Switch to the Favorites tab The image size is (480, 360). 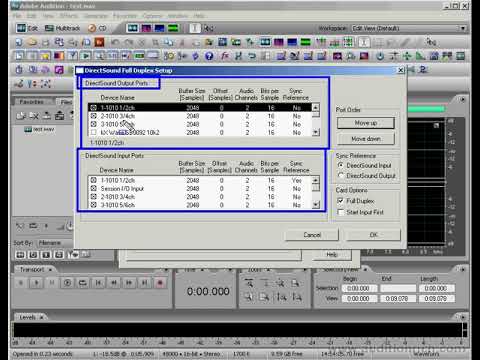click(32, 102)
